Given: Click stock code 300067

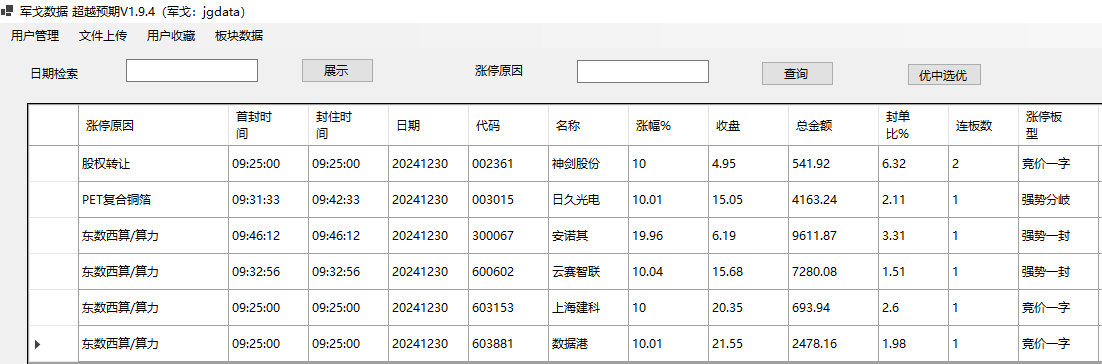Looking at the screenshot, I should [509, 235].
